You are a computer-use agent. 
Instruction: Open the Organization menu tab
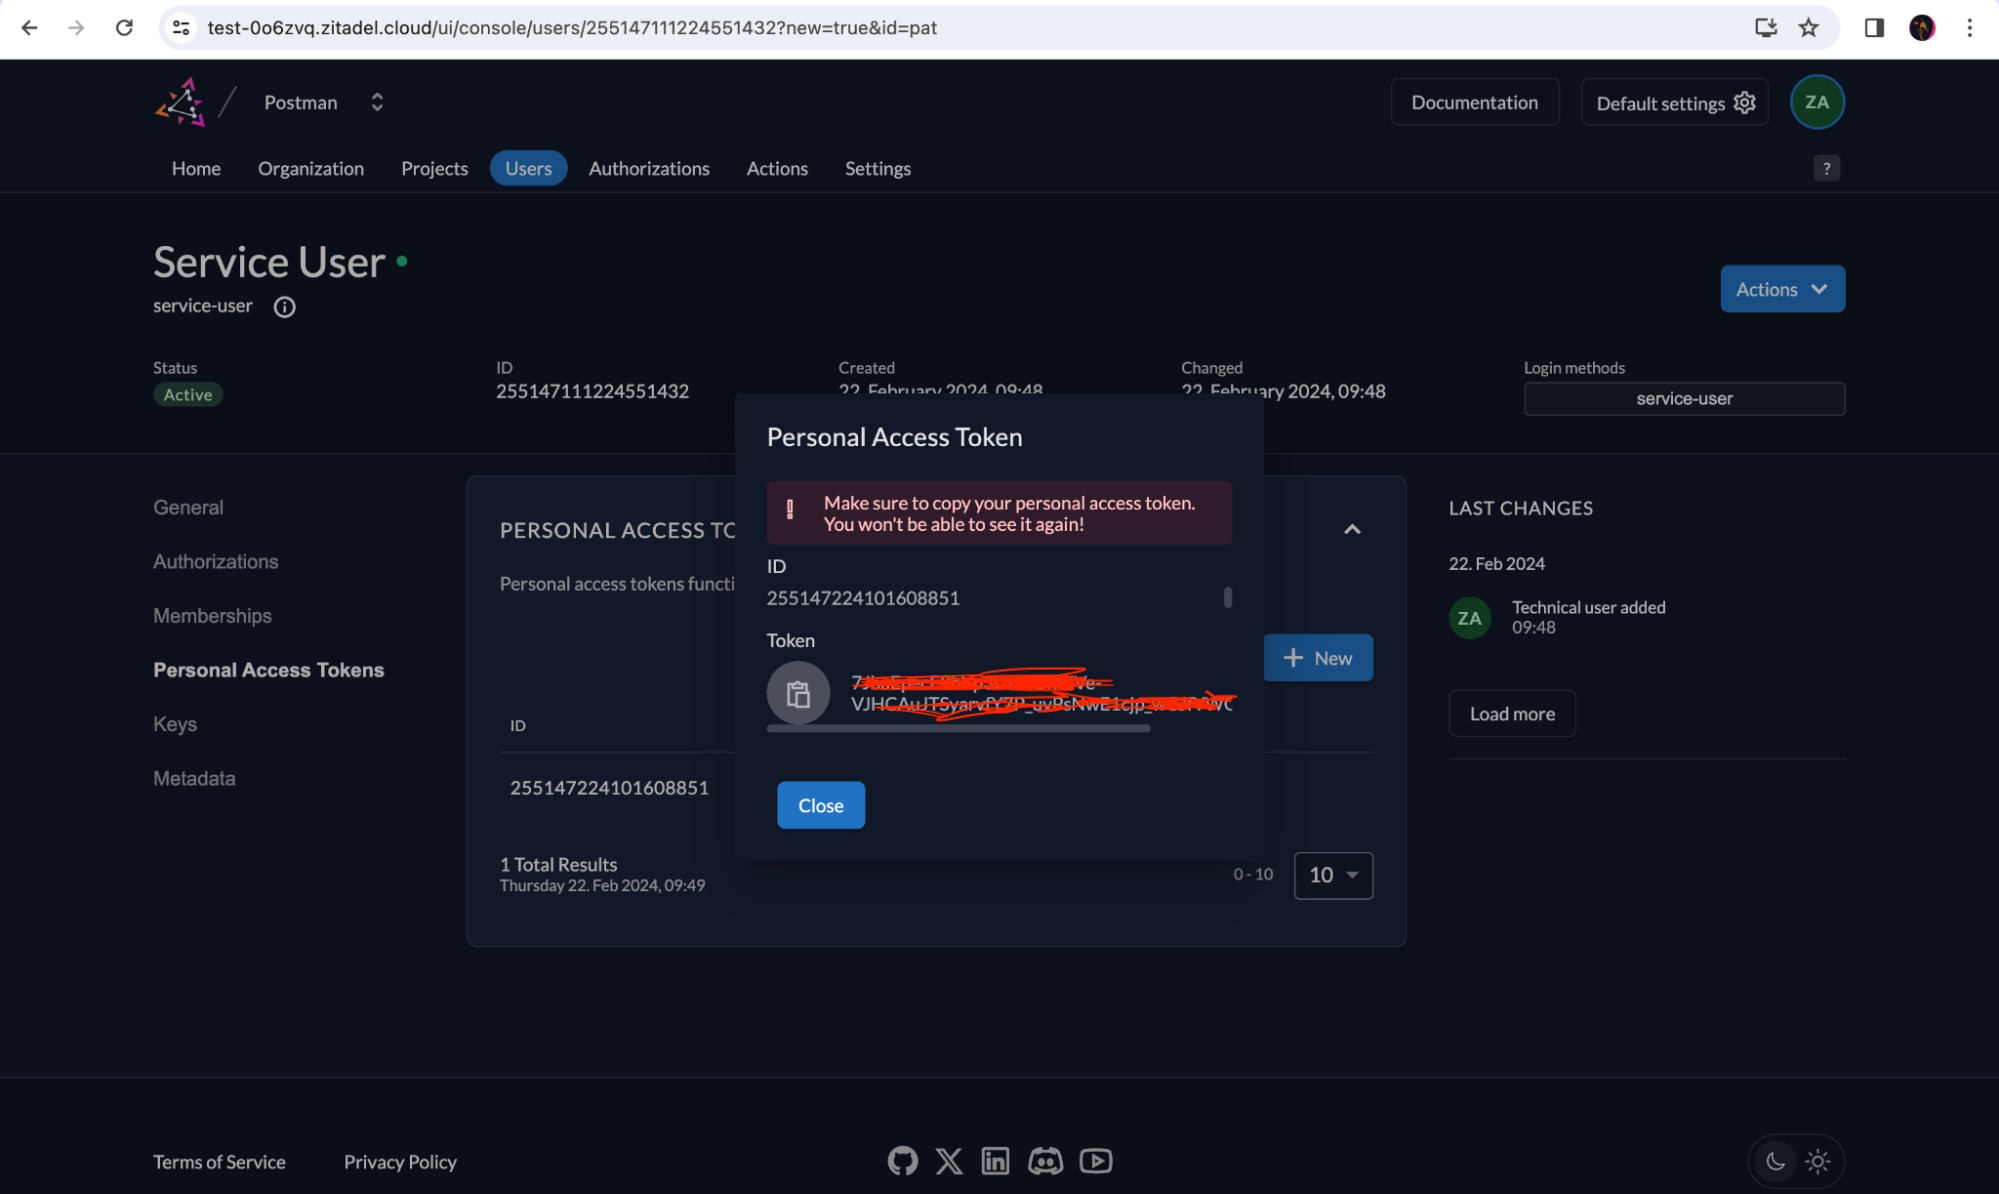[x=310, y=168]
